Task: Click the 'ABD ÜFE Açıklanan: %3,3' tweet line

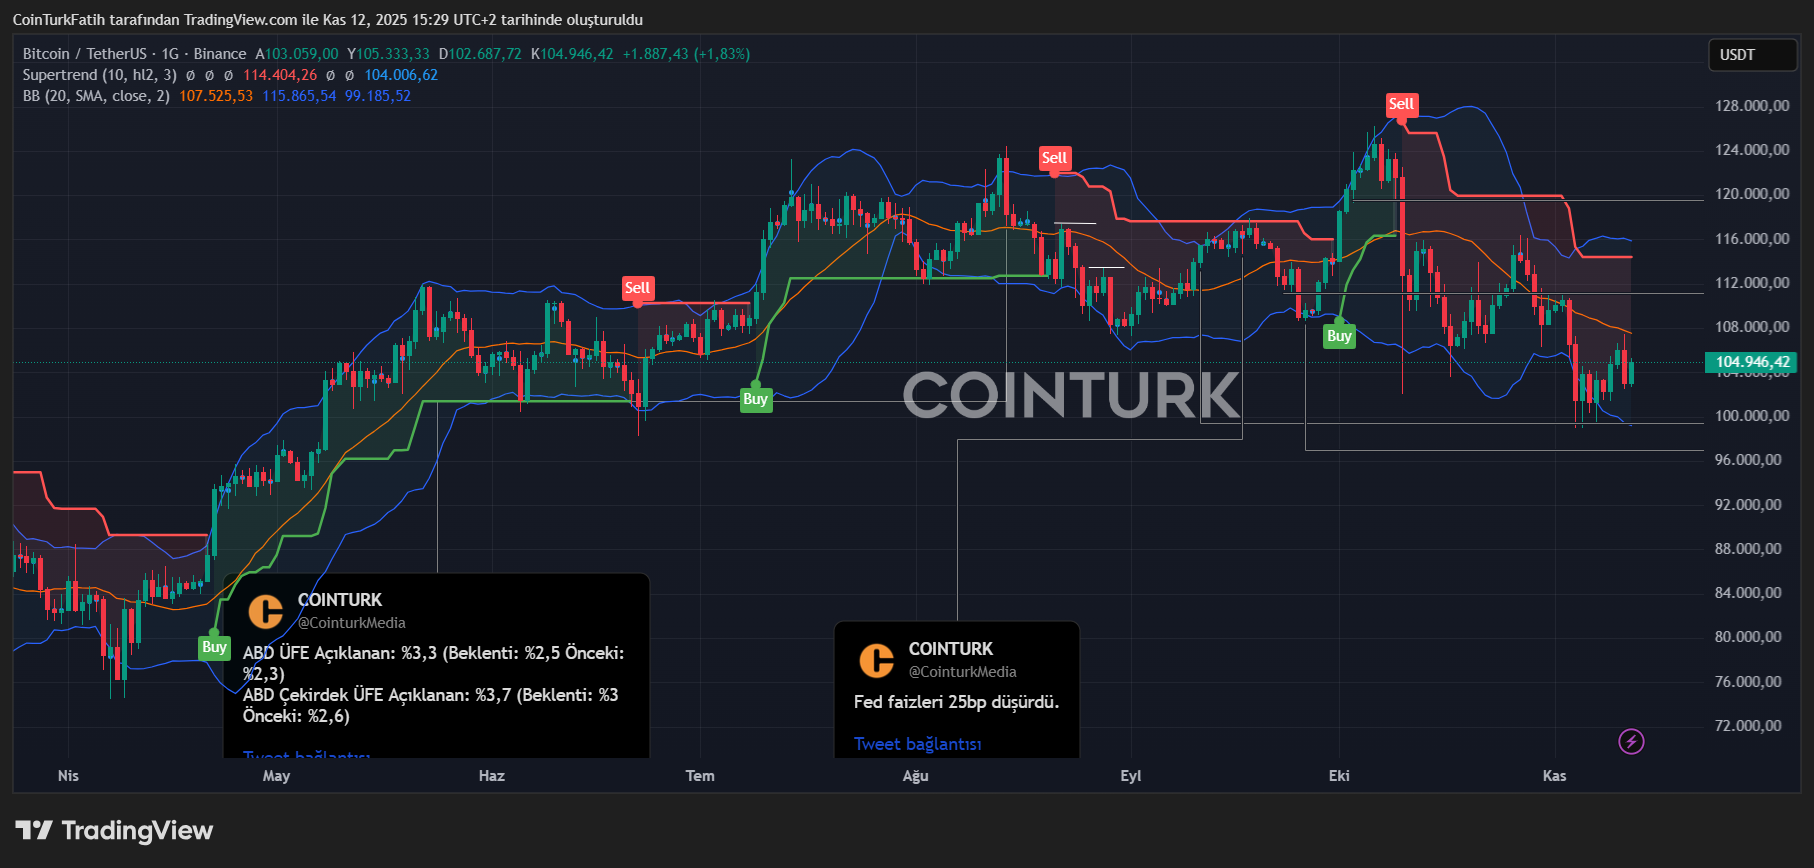Action: tap(433, 663)
